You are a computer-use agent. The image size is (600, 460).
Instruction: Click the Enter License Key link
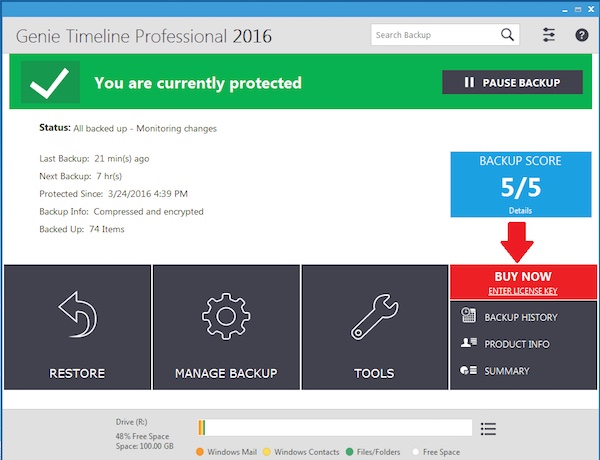(x=523, y=291)
